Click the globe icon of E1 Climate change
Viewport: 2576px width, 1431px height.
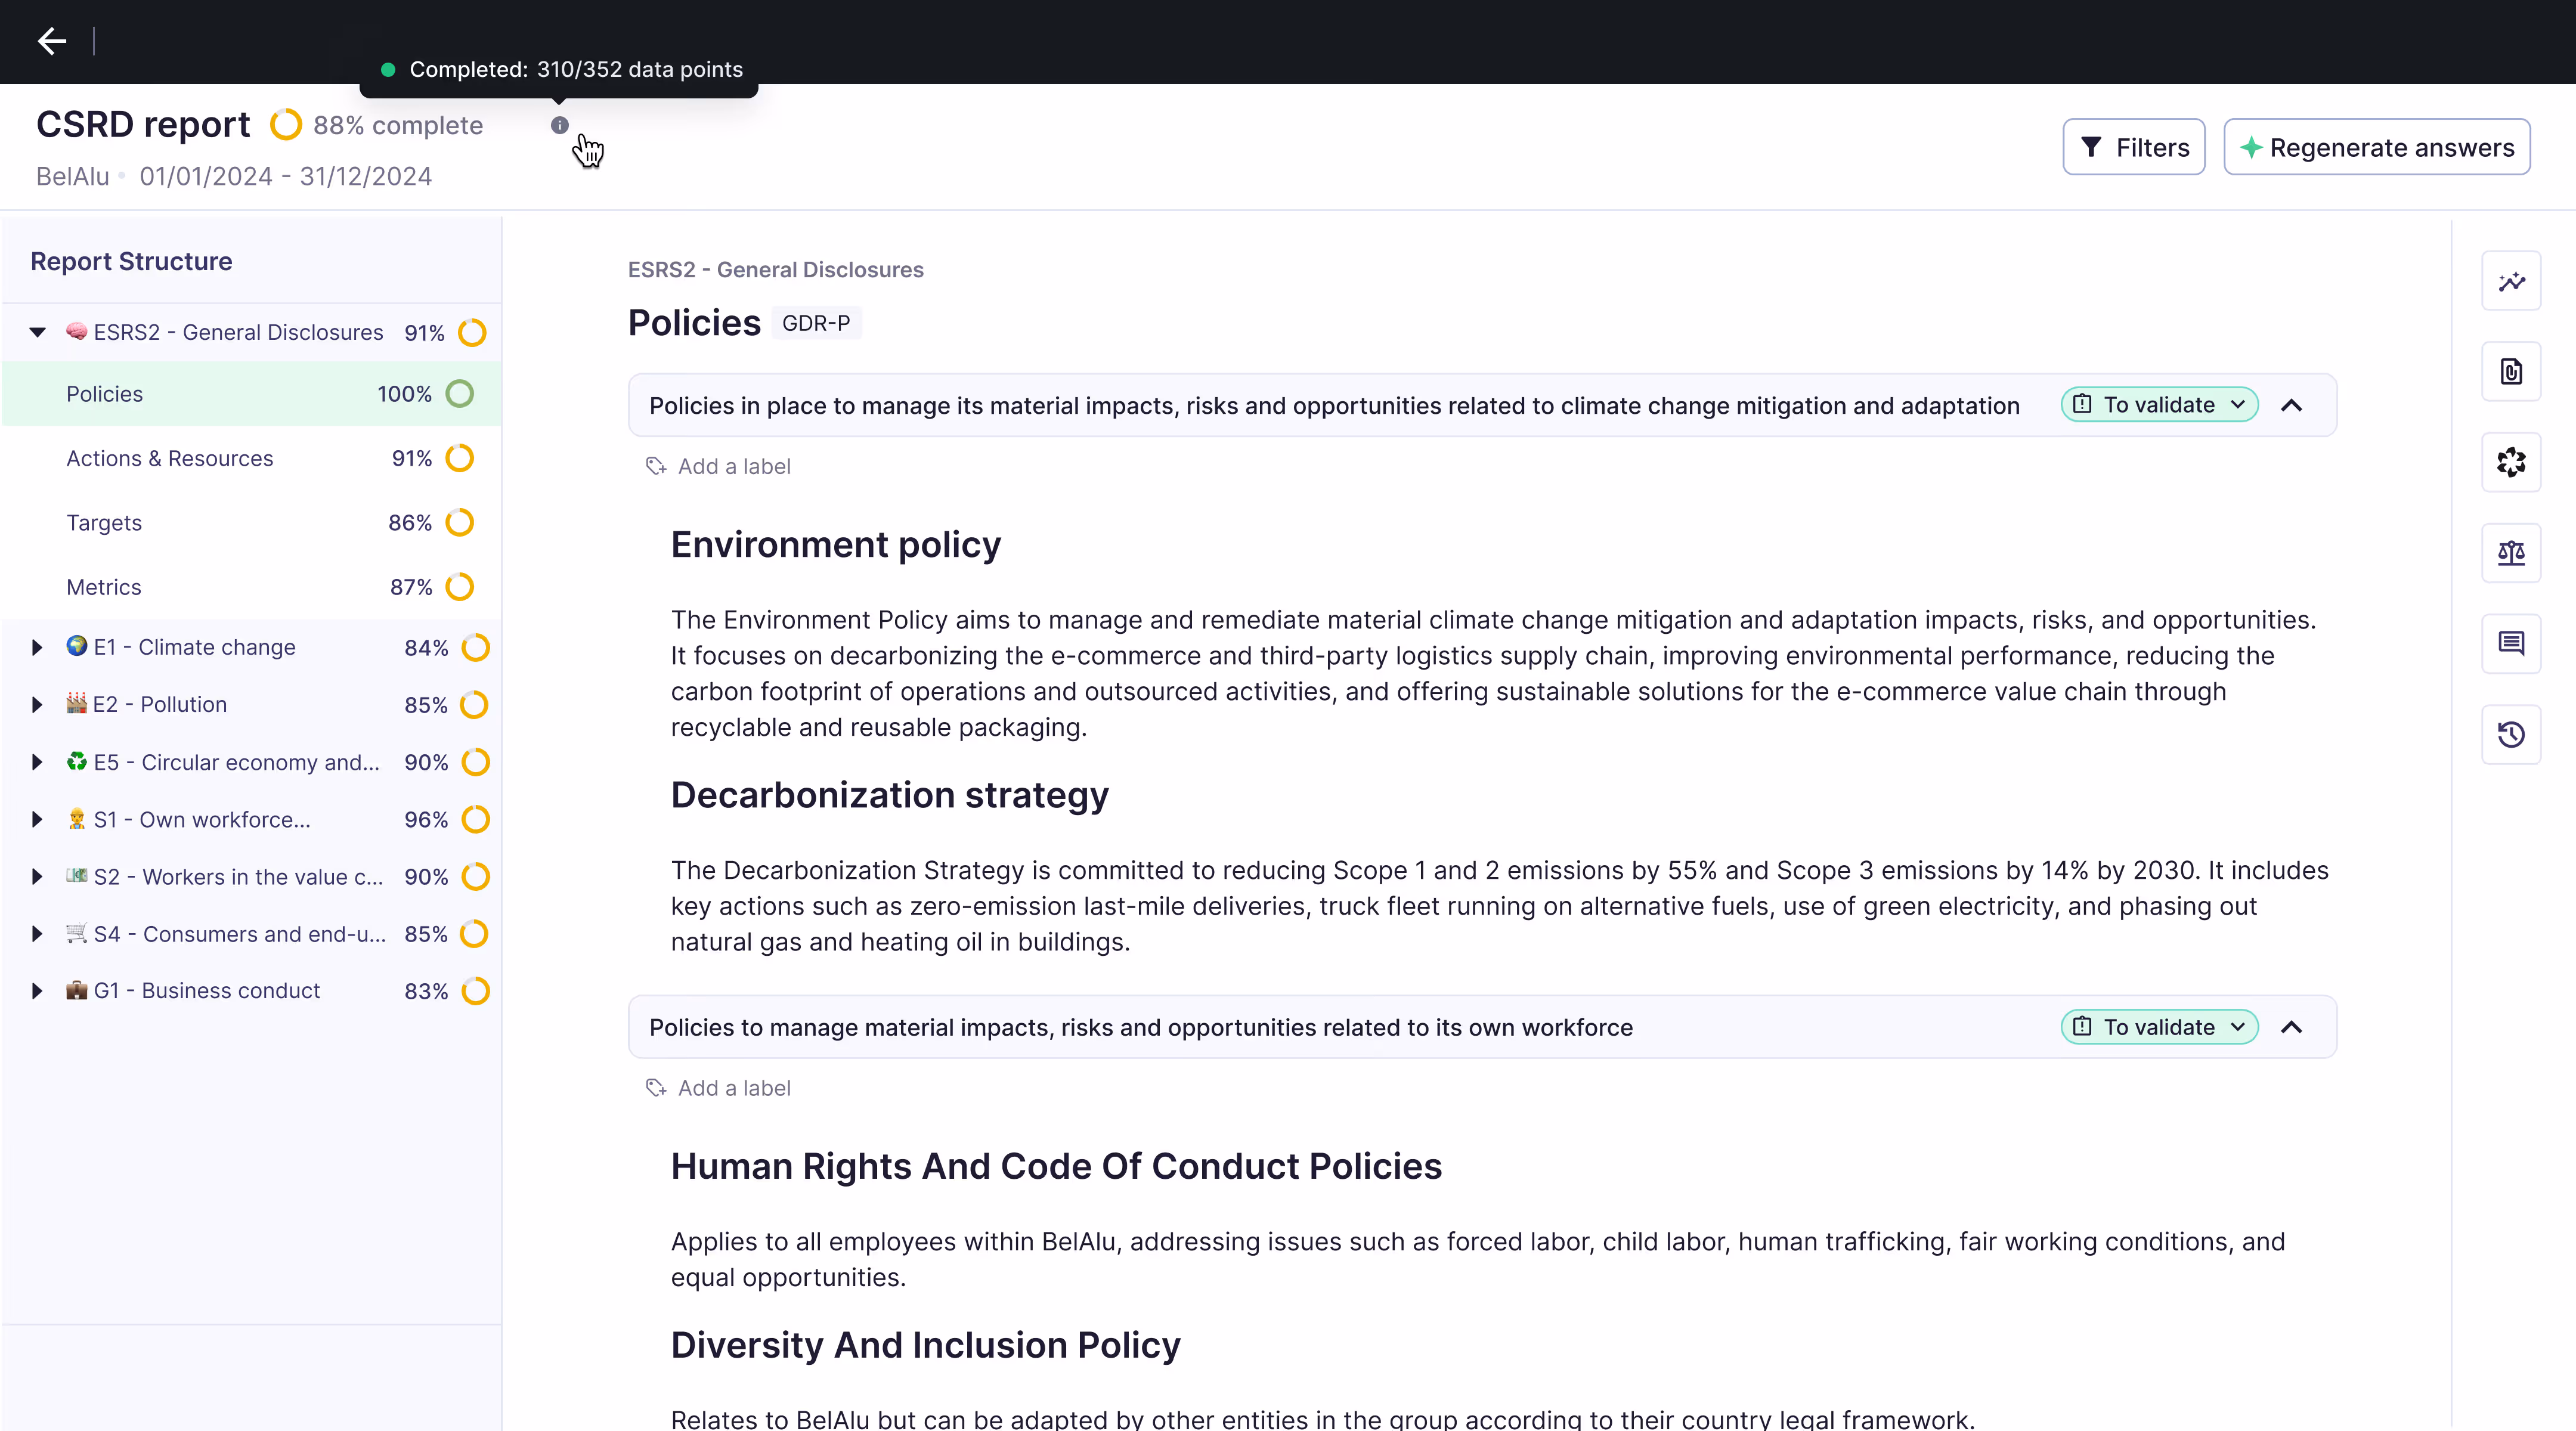click(x=76, y=646)
